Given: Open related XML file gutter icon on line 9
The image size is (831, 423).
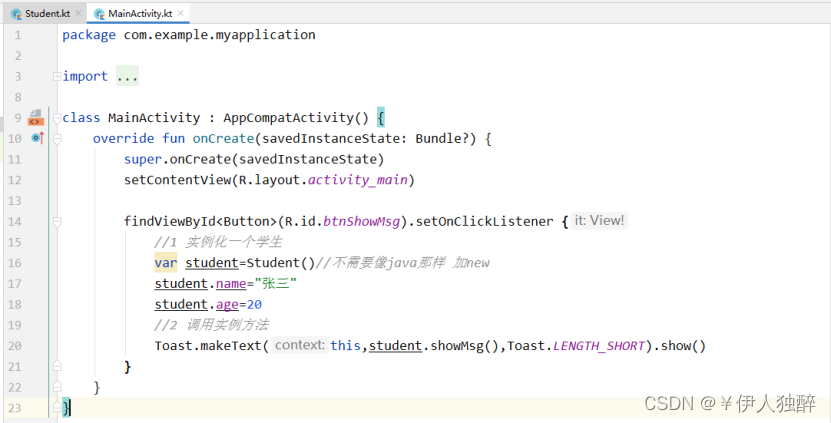Looking at the screenshot, I should tap(36, 118).
